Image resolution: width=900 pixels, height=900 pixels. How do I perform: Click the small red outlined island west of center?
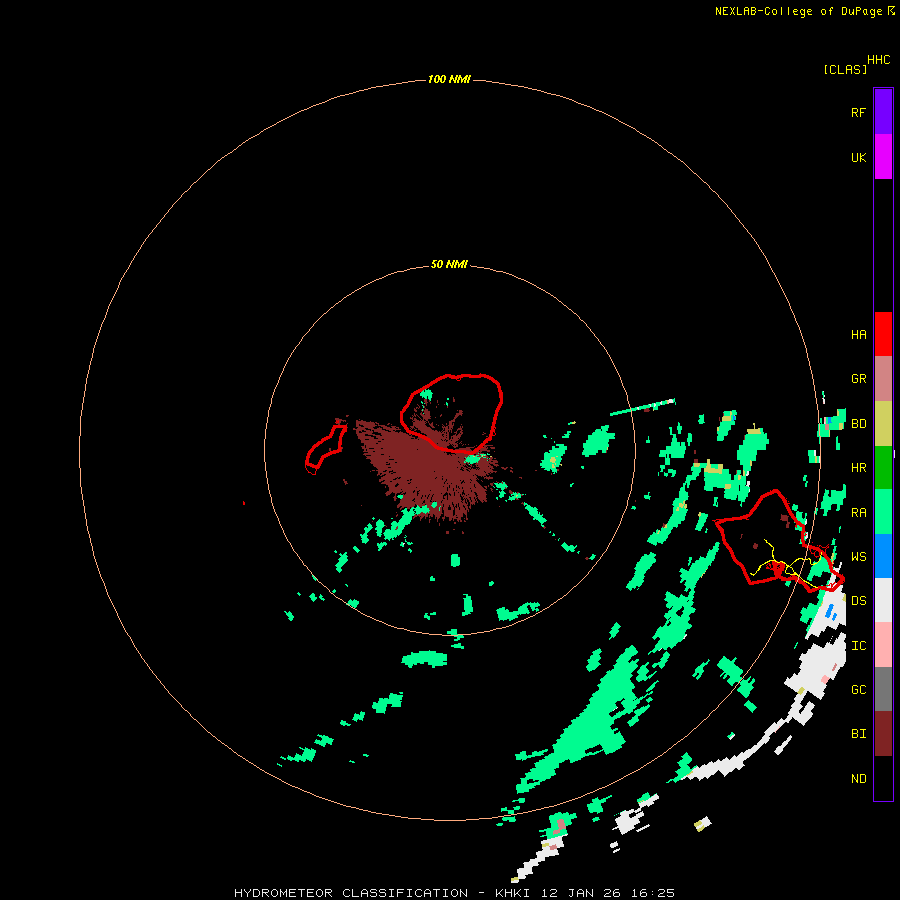click(325, 449)
